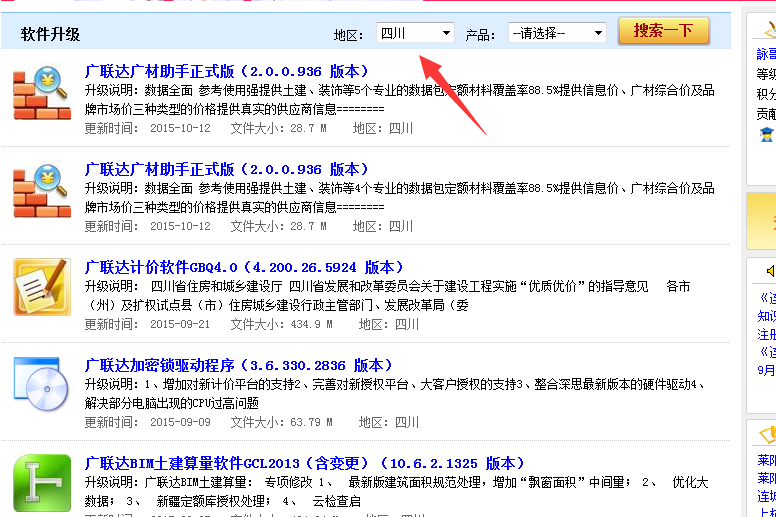Click brick wall icon beside the 5个专业 entry
The width and height of the screenshot is (776, 517).
[x=42, y=93]
